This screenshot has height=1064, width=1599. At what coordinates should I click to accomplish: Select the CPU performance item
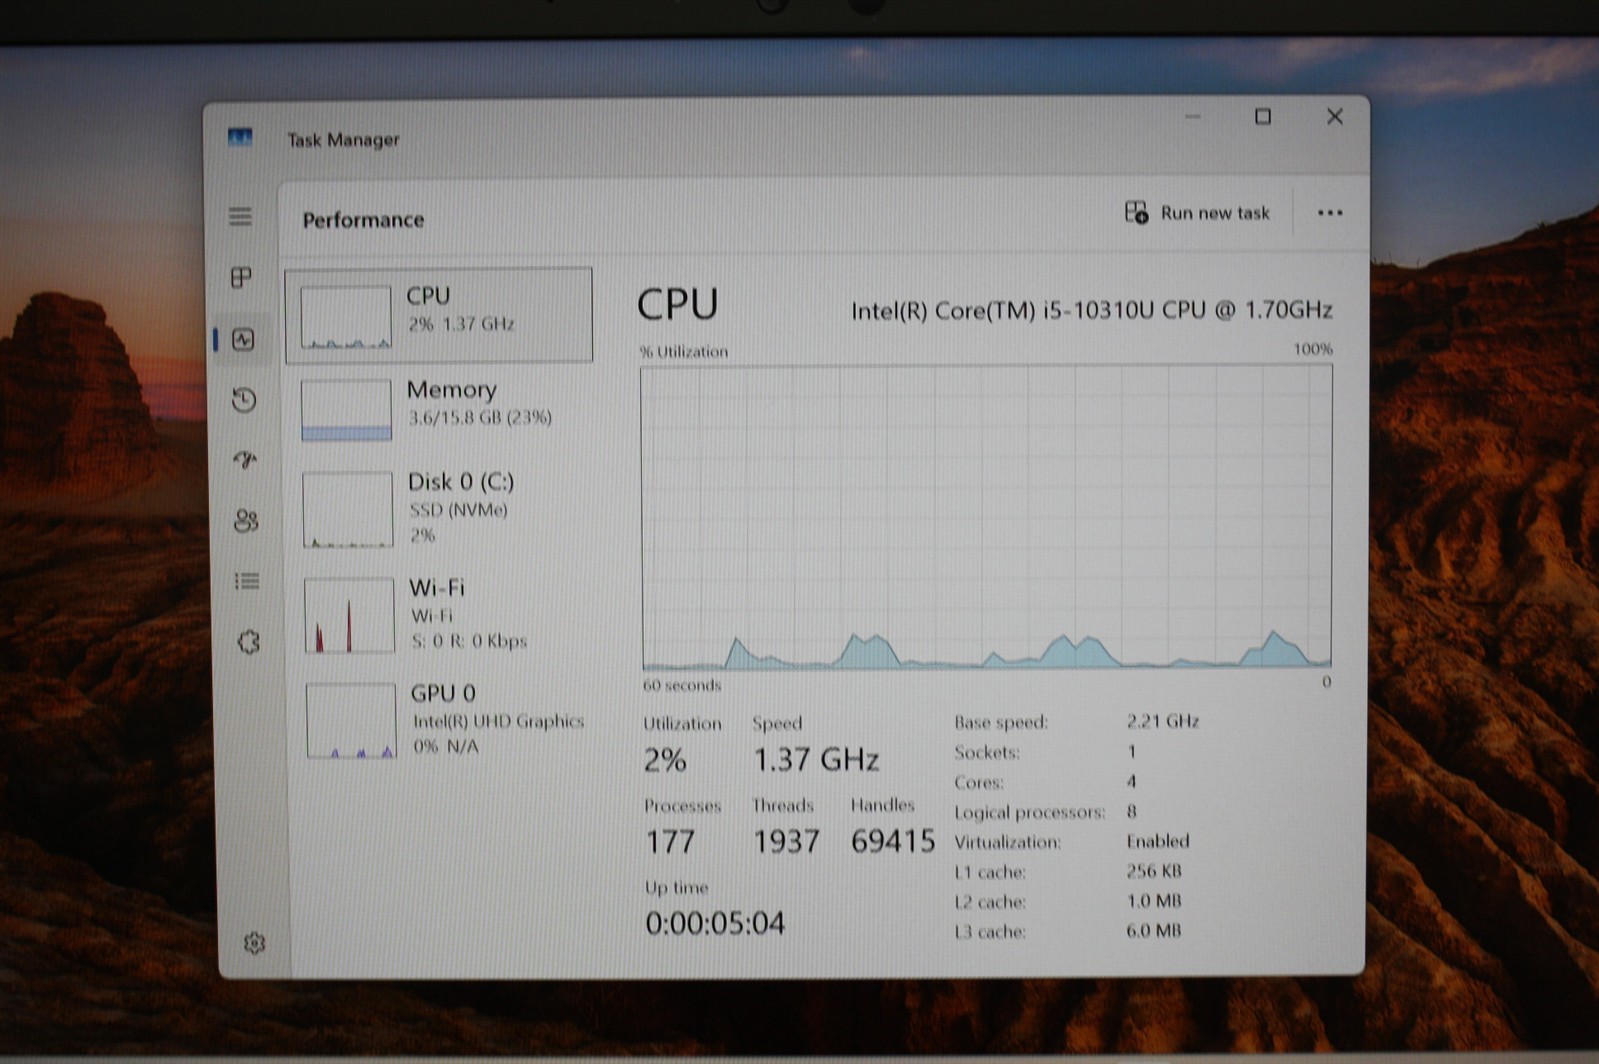pos(438,315)
